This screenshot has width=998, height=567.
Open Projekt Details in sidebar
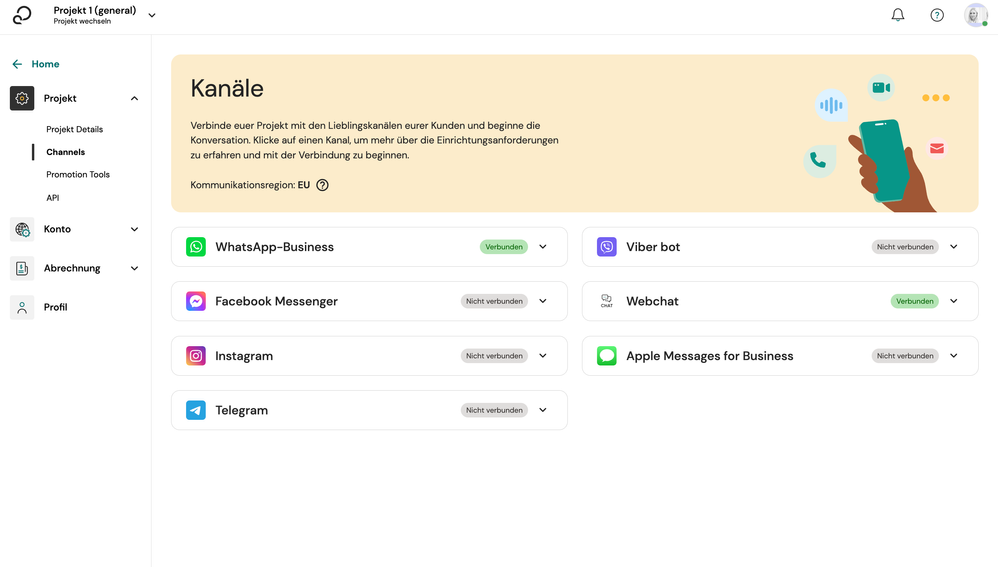tap(74, 129)
